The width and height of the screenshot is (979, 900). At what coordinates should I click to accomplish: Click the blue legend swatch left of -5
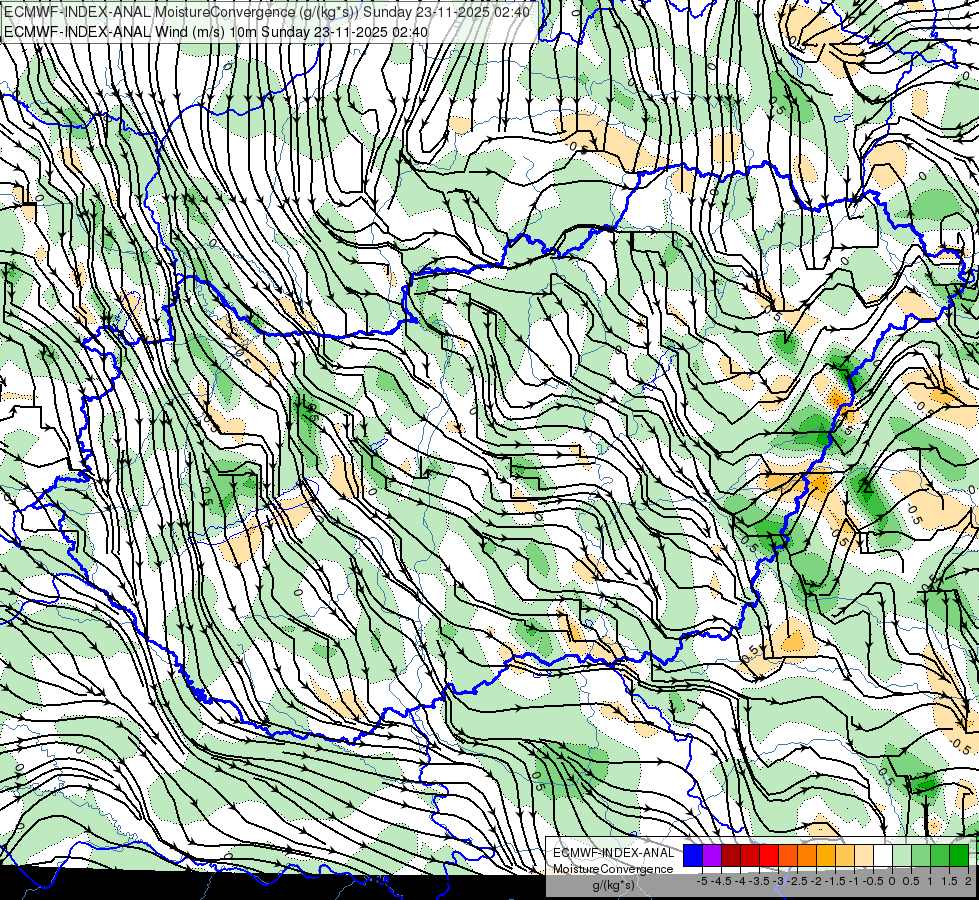point(693,856)
